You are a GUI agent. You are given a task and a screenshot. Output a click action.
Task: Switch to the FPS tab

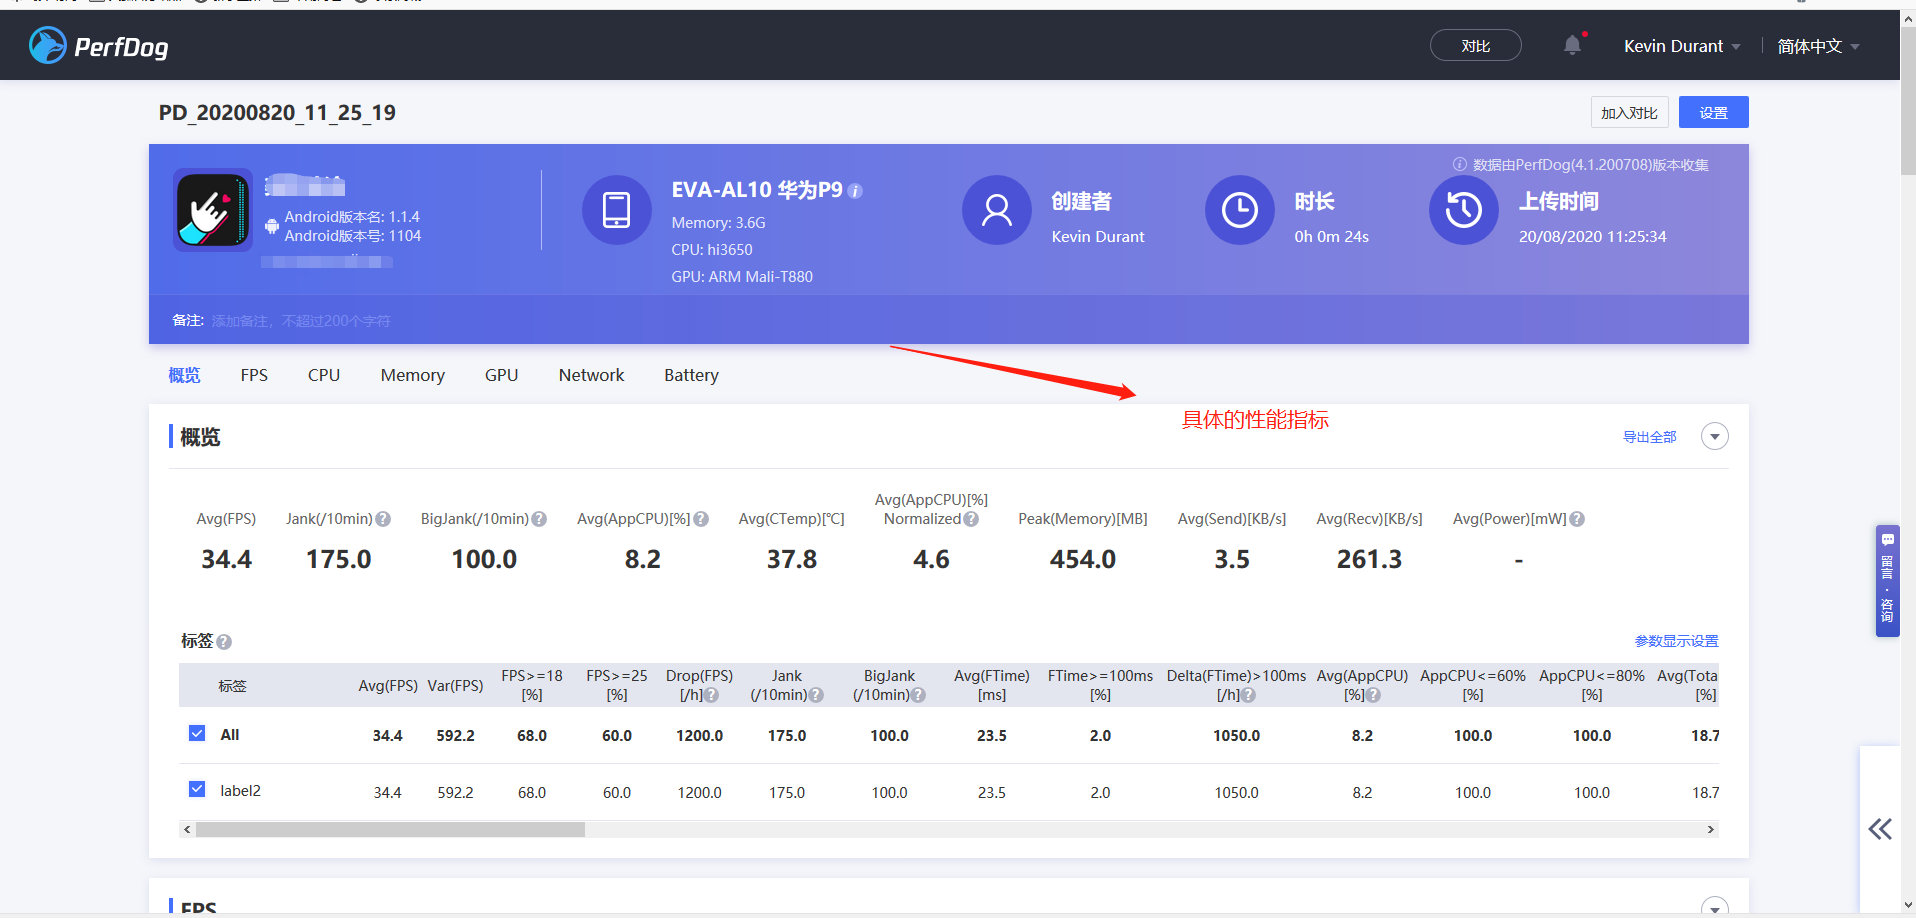(x=254, y=375)
